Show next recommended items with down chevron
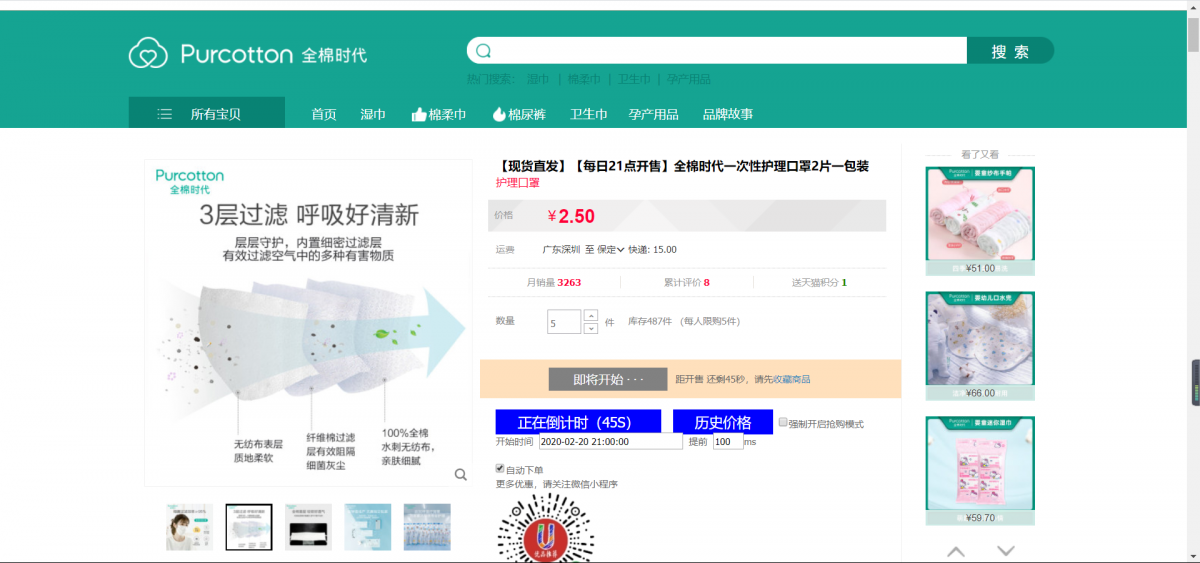Viewport: 1200px width, 563px height. [1006, 551]
